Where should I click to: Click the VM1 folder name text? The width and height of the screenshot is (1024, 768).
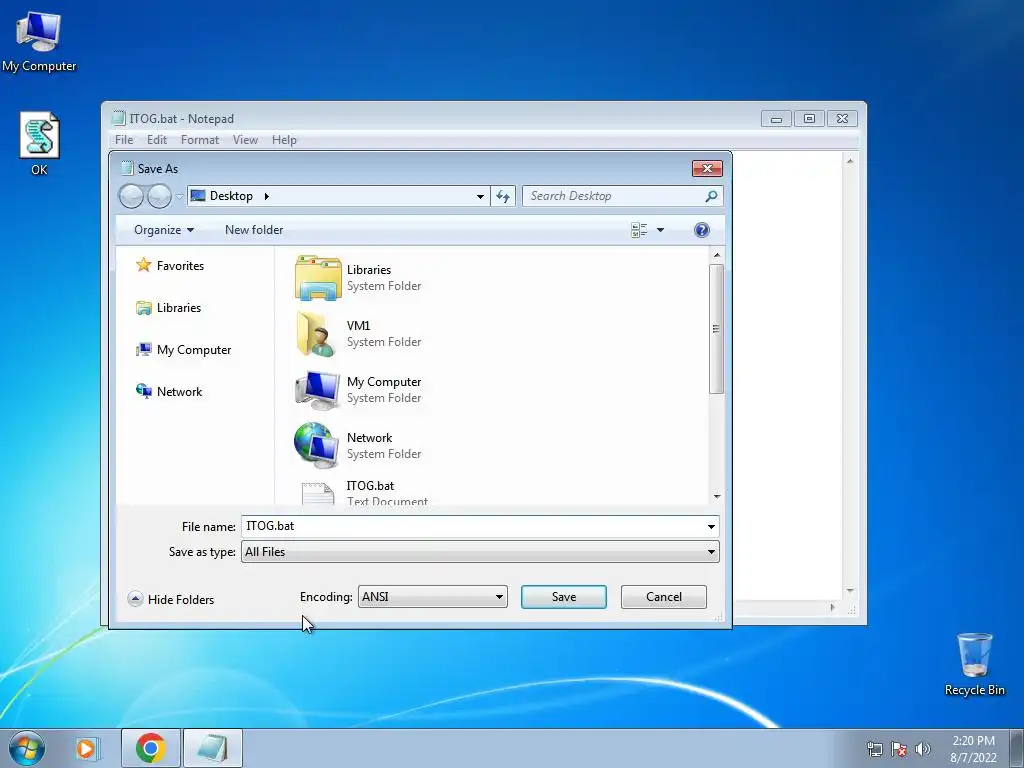tap(359, 325)
